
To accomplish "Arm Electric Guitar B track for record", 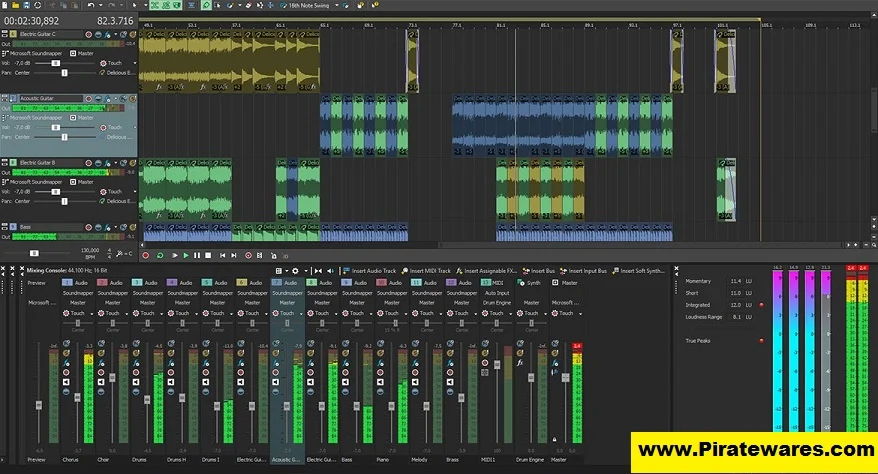I will click(88, 163).
